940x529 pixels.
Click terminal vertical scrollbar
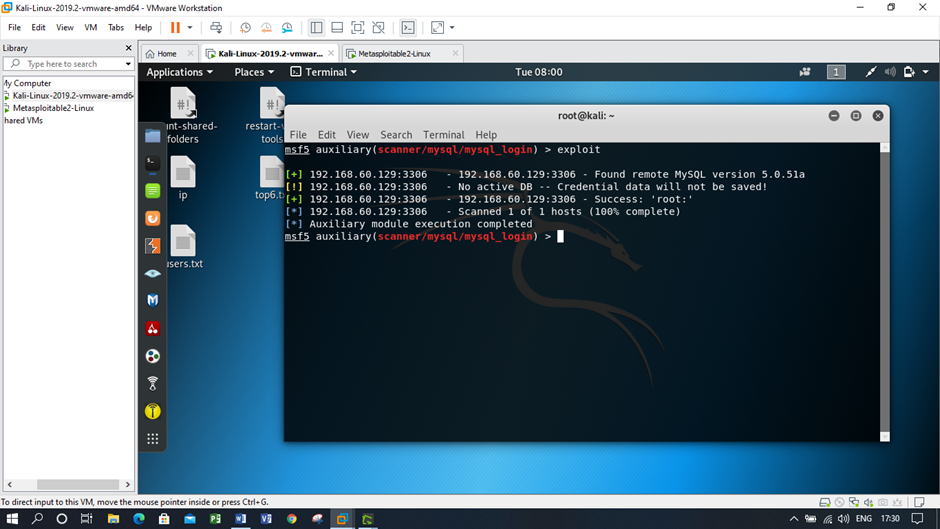coord(885,292)
